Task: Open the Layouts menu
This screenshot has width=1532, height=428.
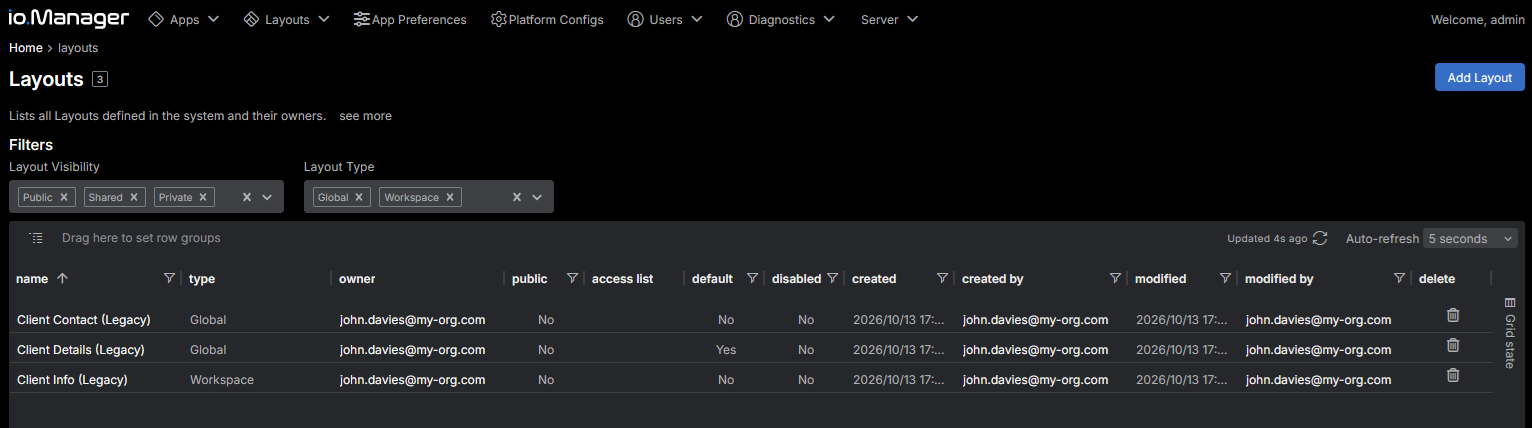Action: coord(287,19)
